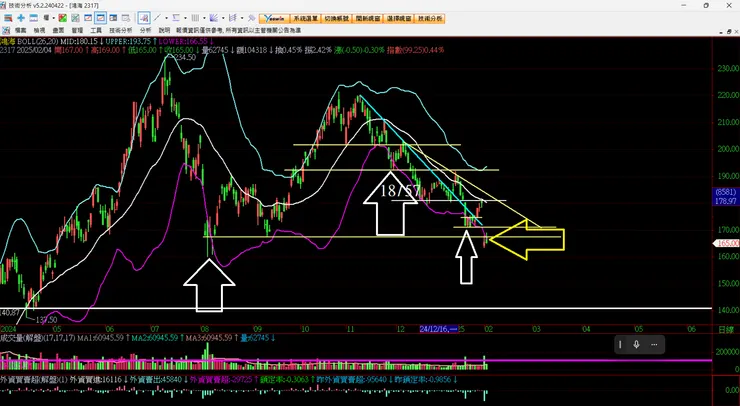Click the 切換帳號 button

[x=336, y=18]
